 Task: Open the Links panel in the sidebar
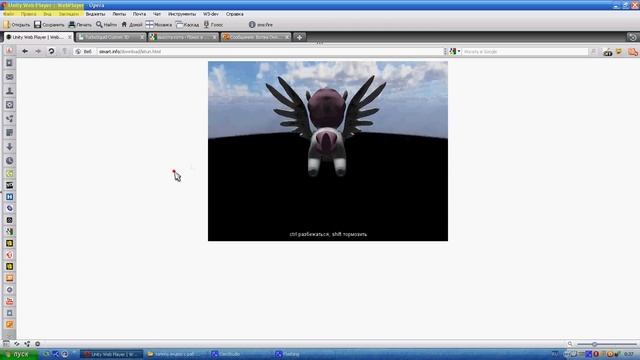pyautogui.click(x=9, y=119)
